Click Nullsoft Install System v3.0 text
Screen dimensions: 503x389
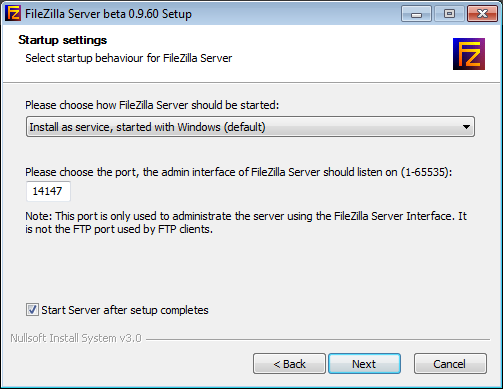(76, 338)
